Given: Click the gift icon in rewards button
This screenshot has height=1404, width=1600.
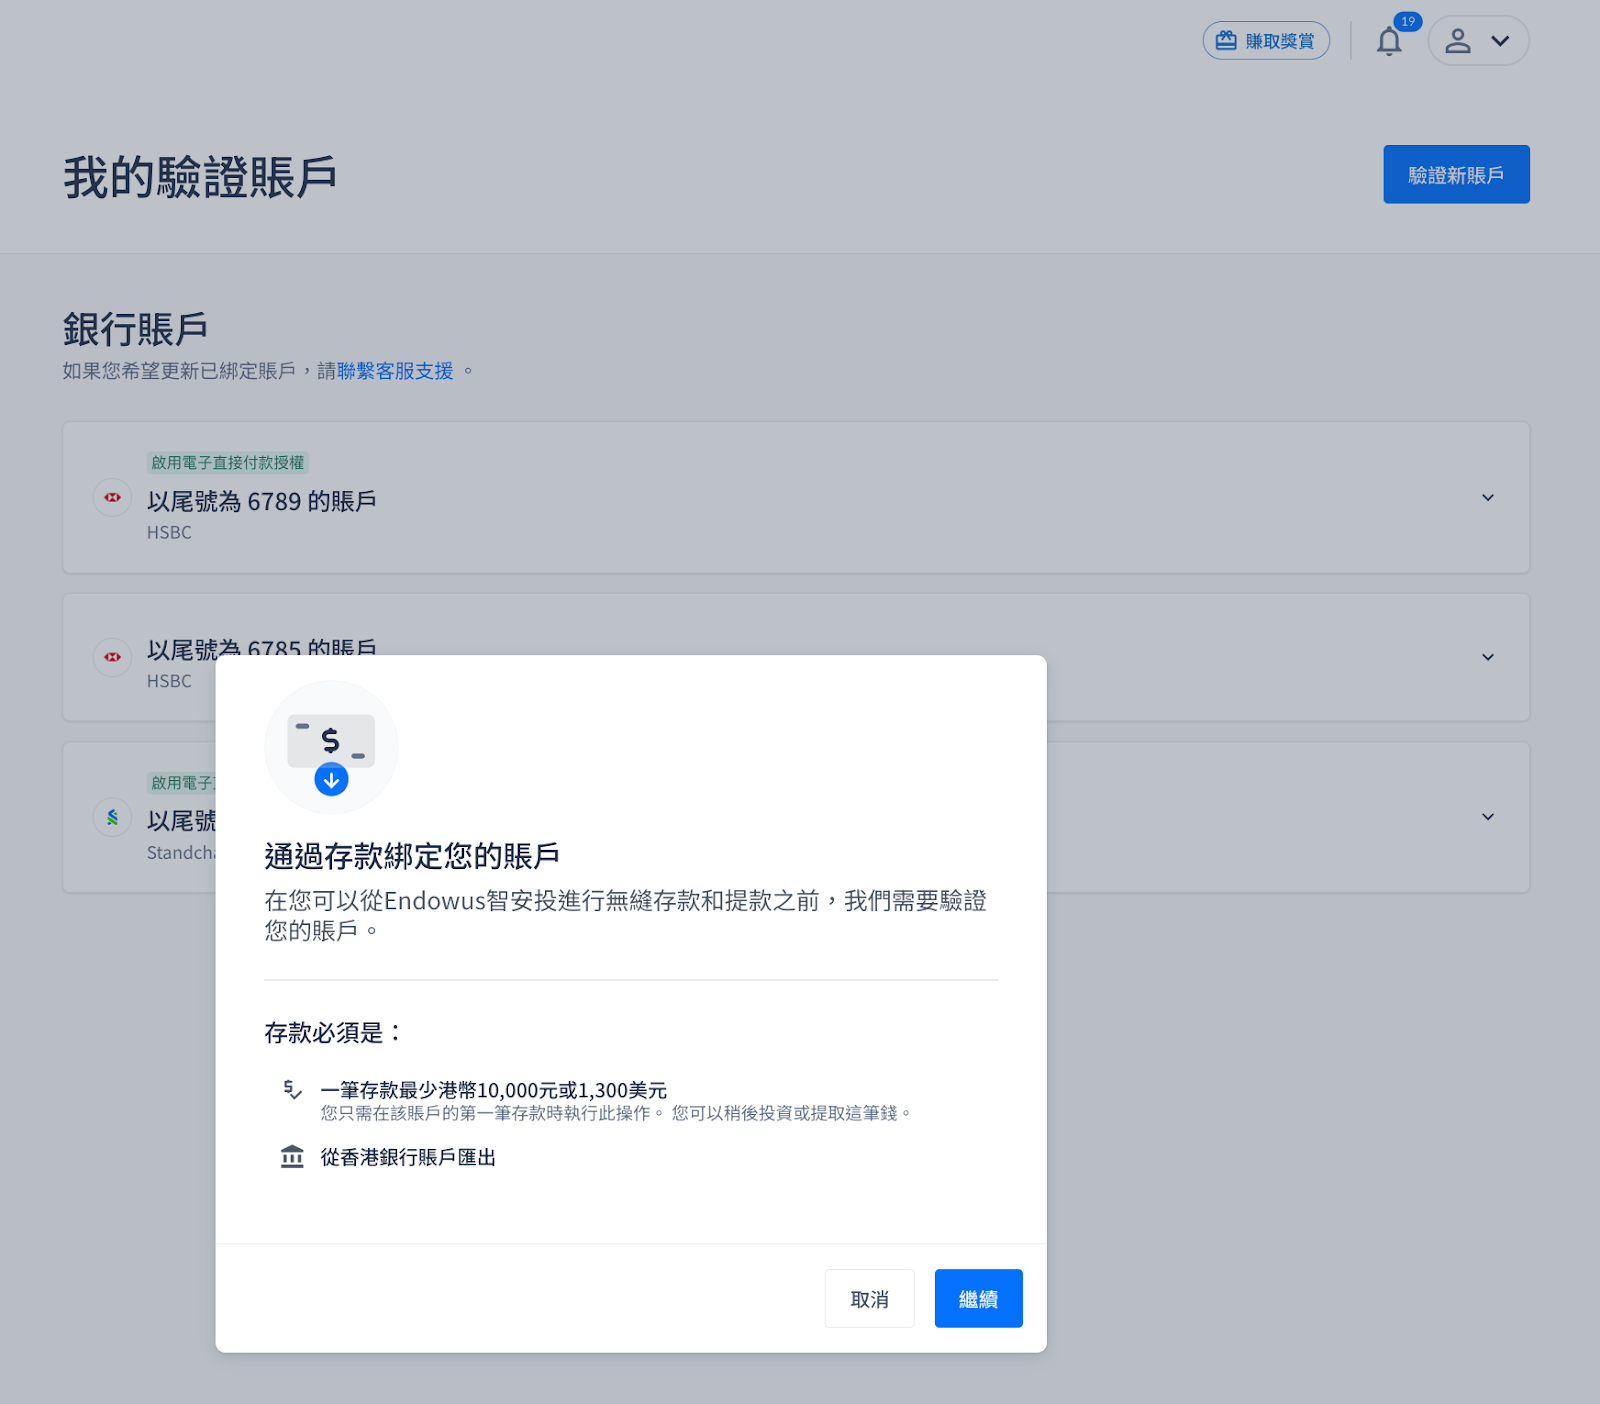Looking at the screenshot, I should point(1226,41).
